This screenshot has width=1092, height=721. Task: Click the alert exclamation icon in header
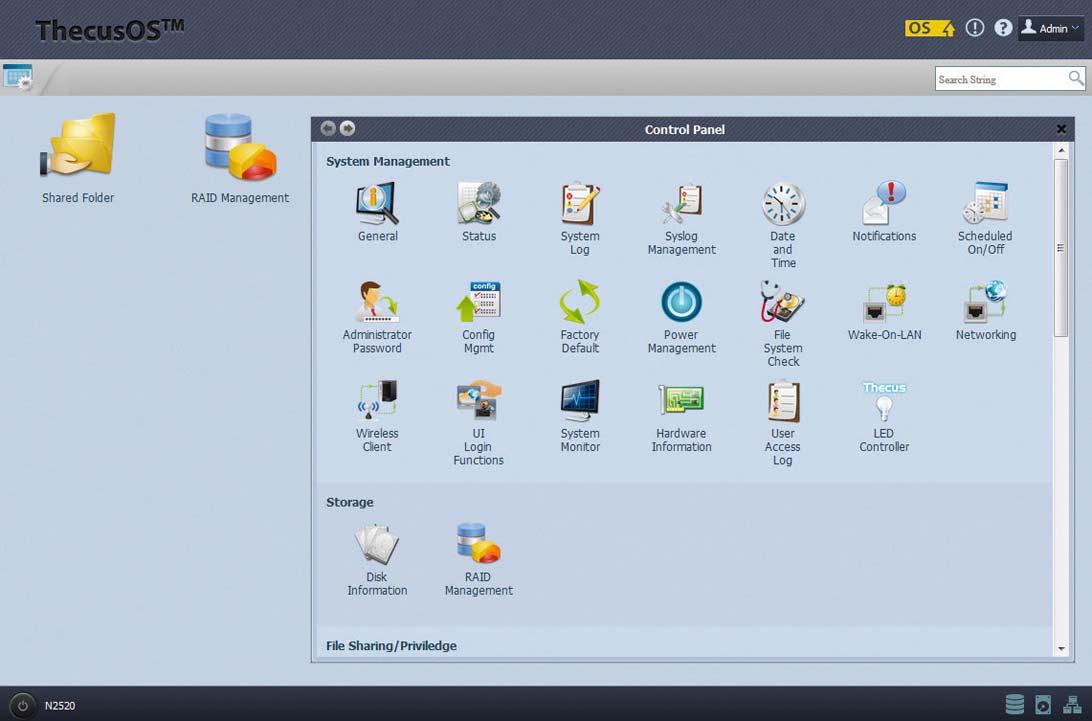pyautogui.click(x=974, y=28)
